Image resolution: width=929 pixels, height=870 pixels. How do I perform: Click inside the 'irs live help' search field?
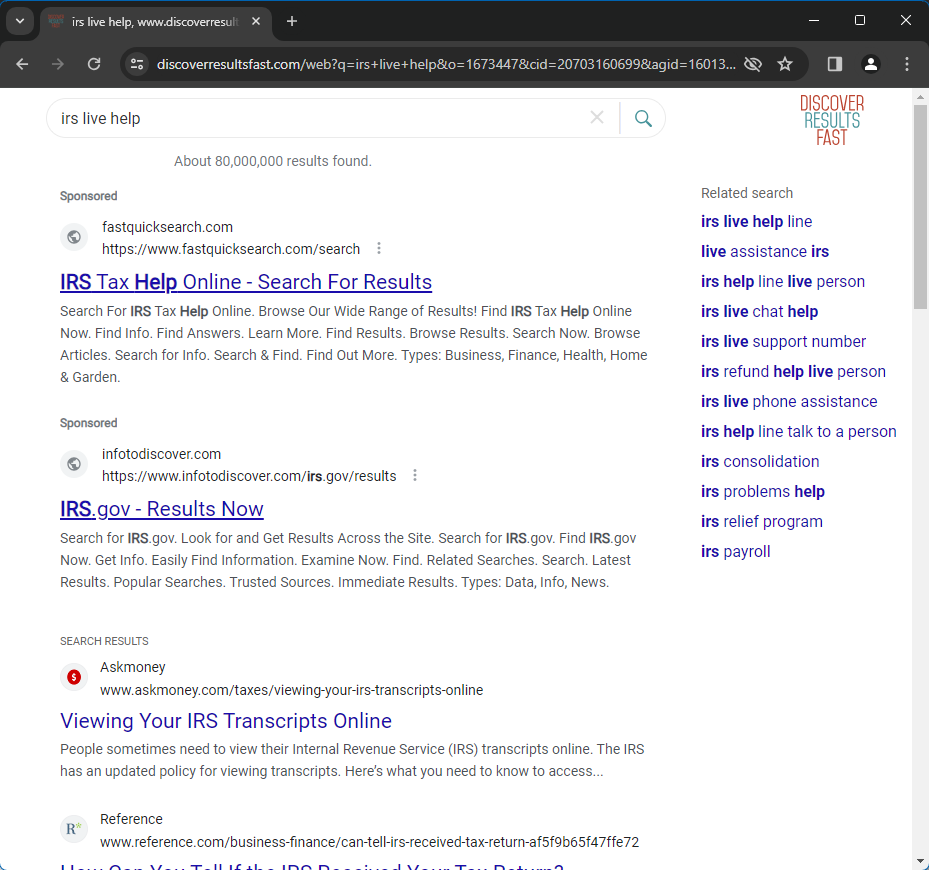[320, 118]
